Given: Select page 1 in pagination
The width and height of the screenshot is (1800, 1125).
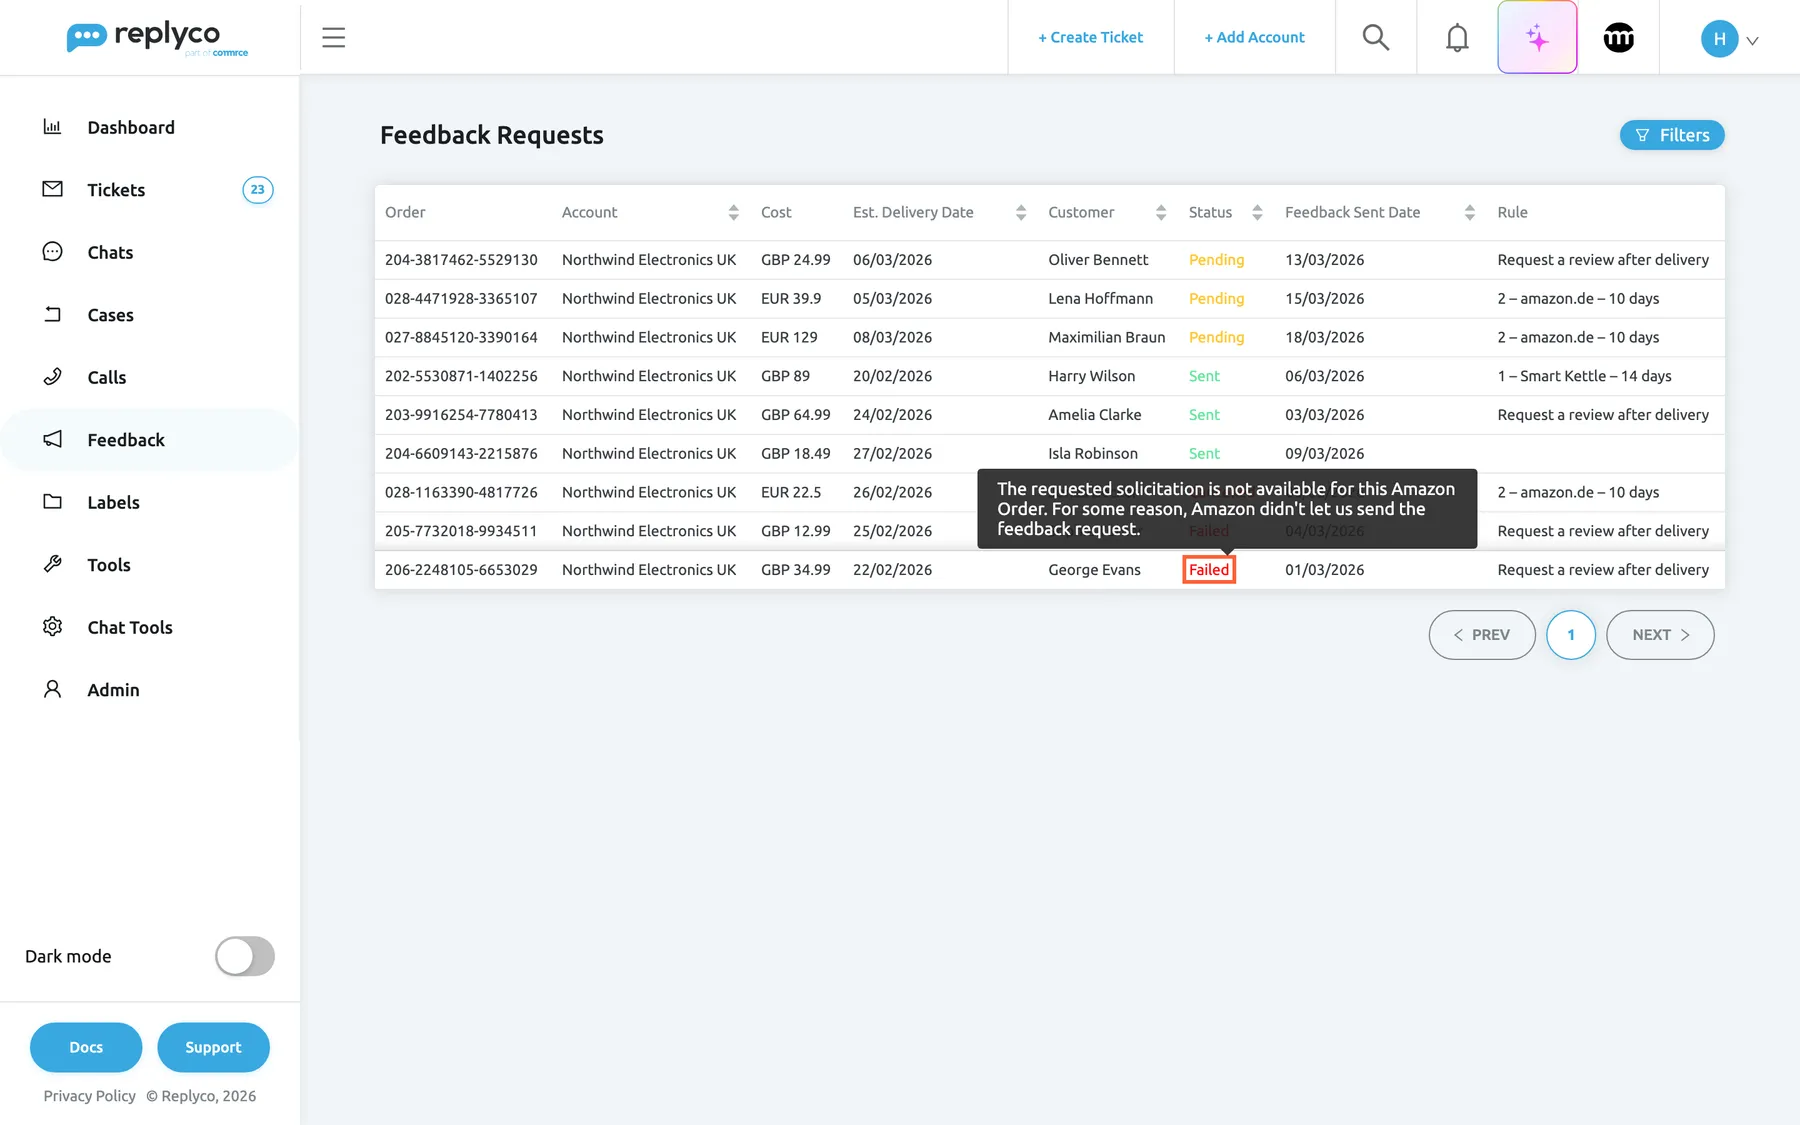Looking at the screenshot, I should point(1571,635).
